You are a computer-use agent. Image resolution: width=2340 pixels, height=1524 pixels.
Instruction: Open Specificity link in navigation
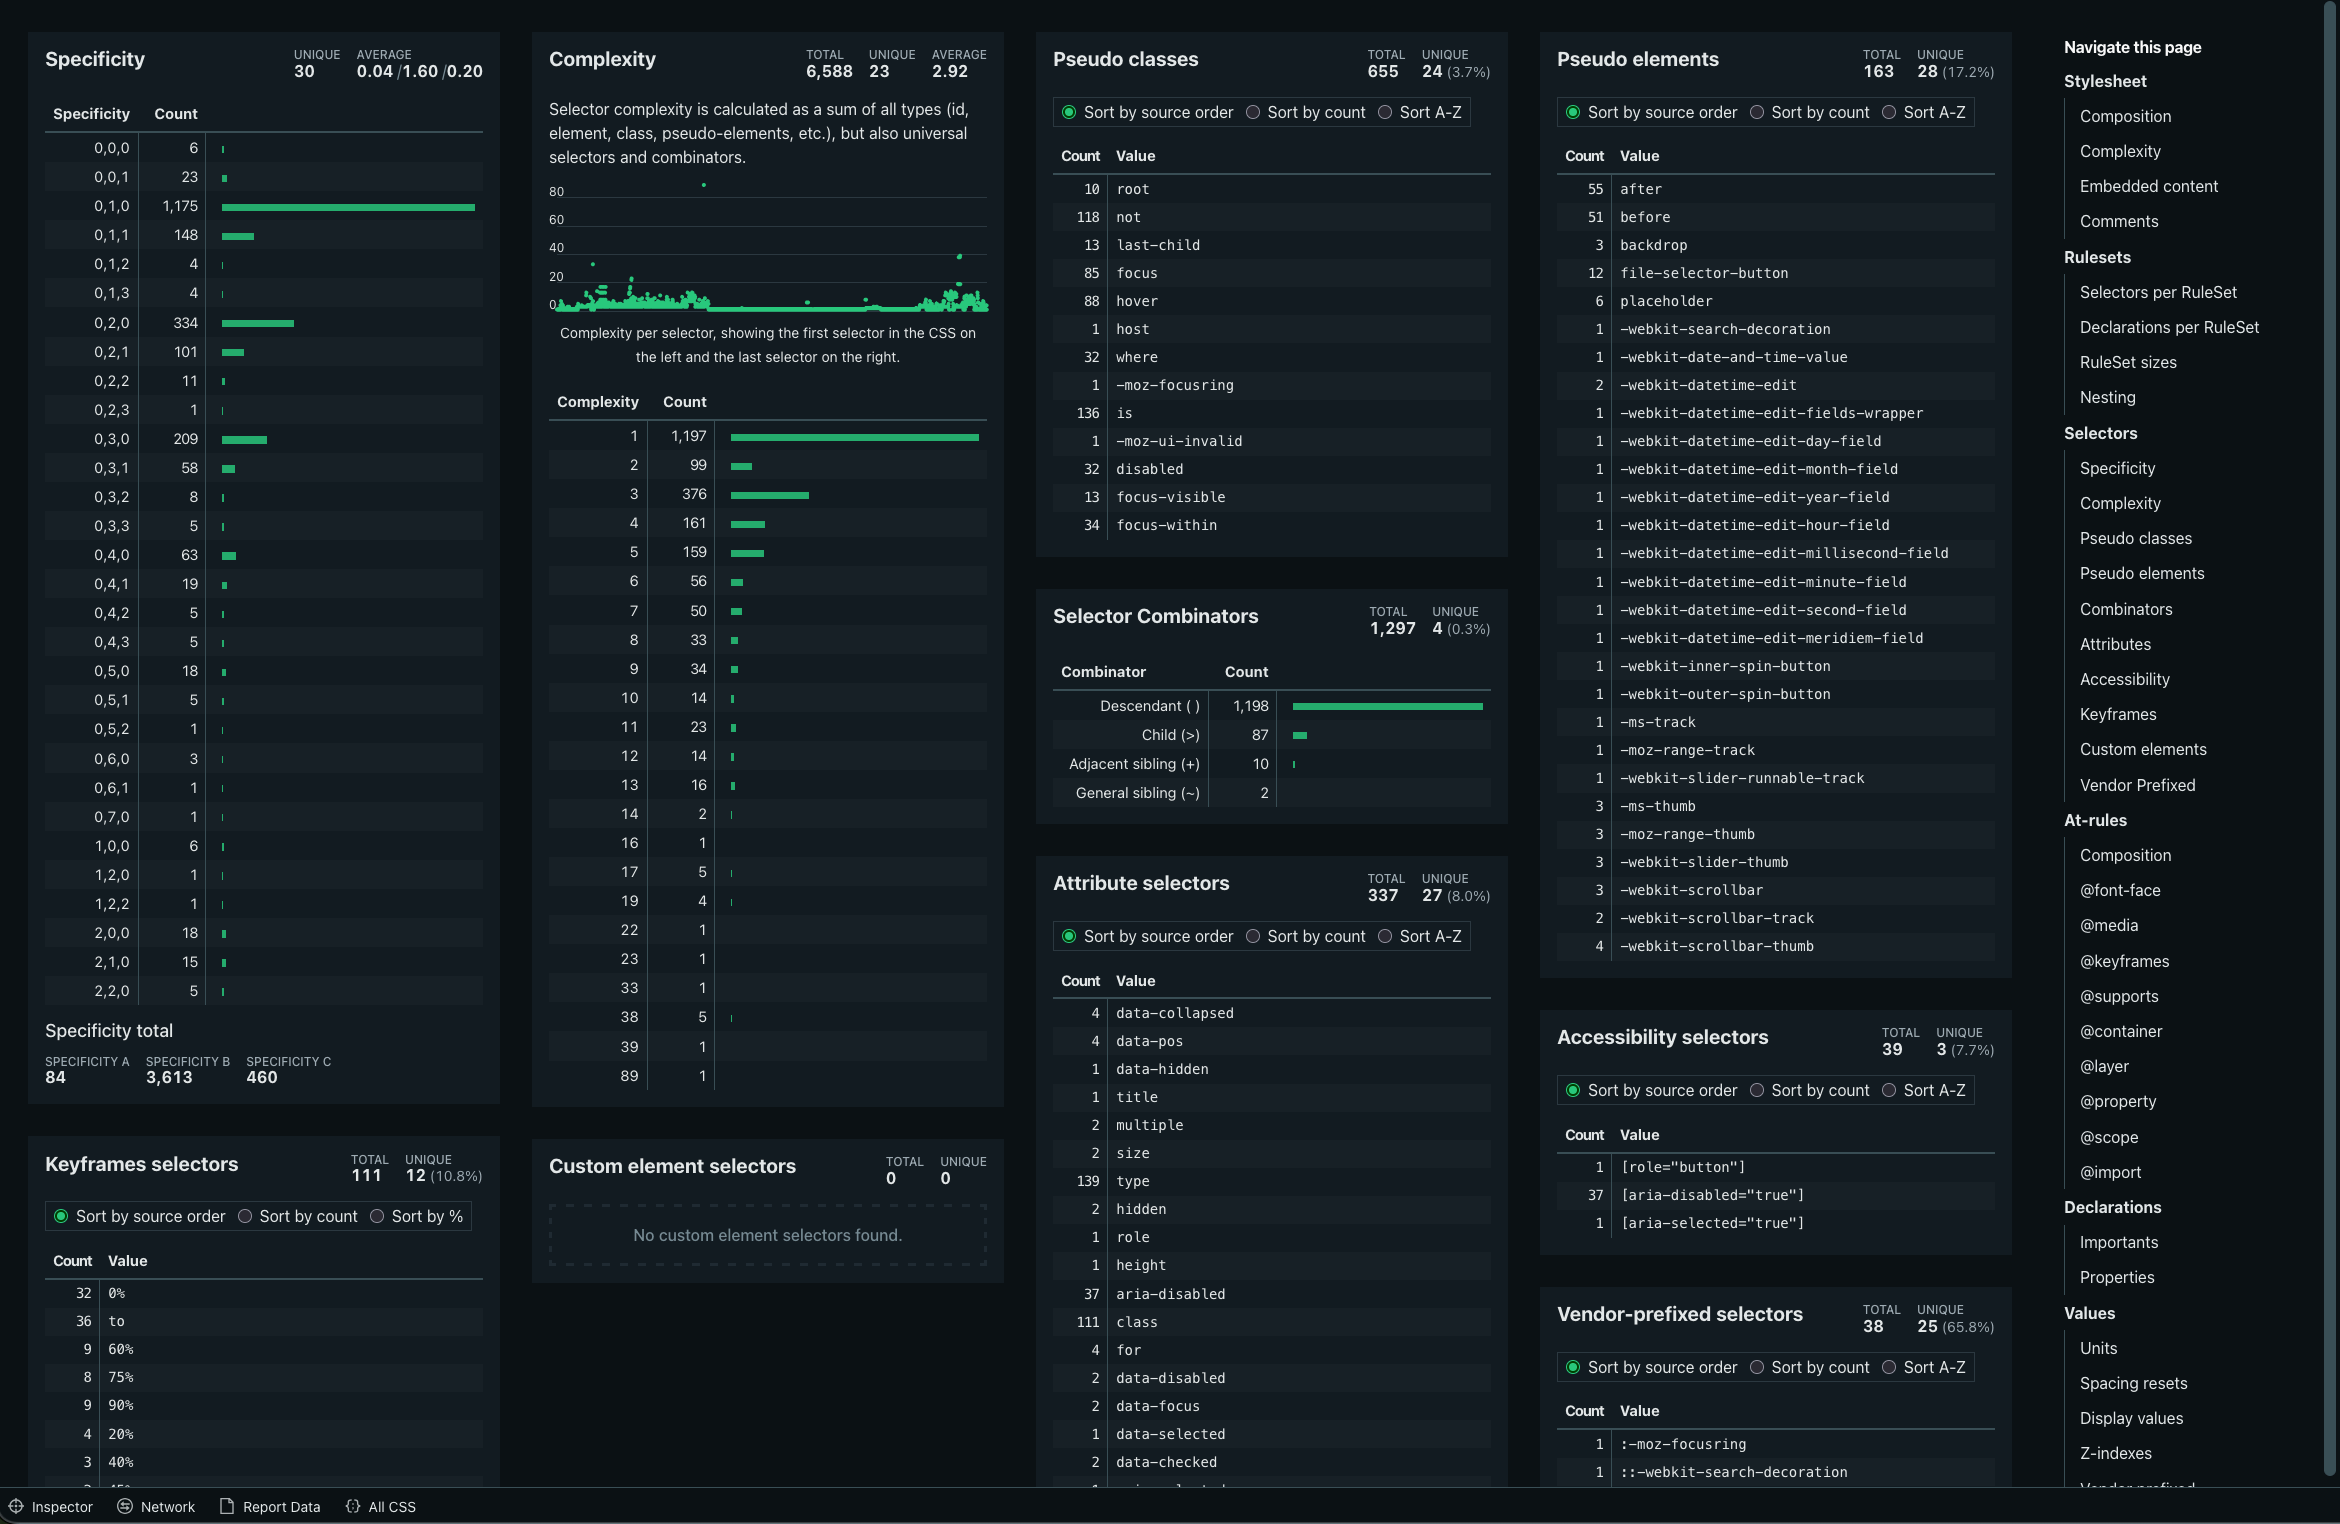[x=2117, y=468]
